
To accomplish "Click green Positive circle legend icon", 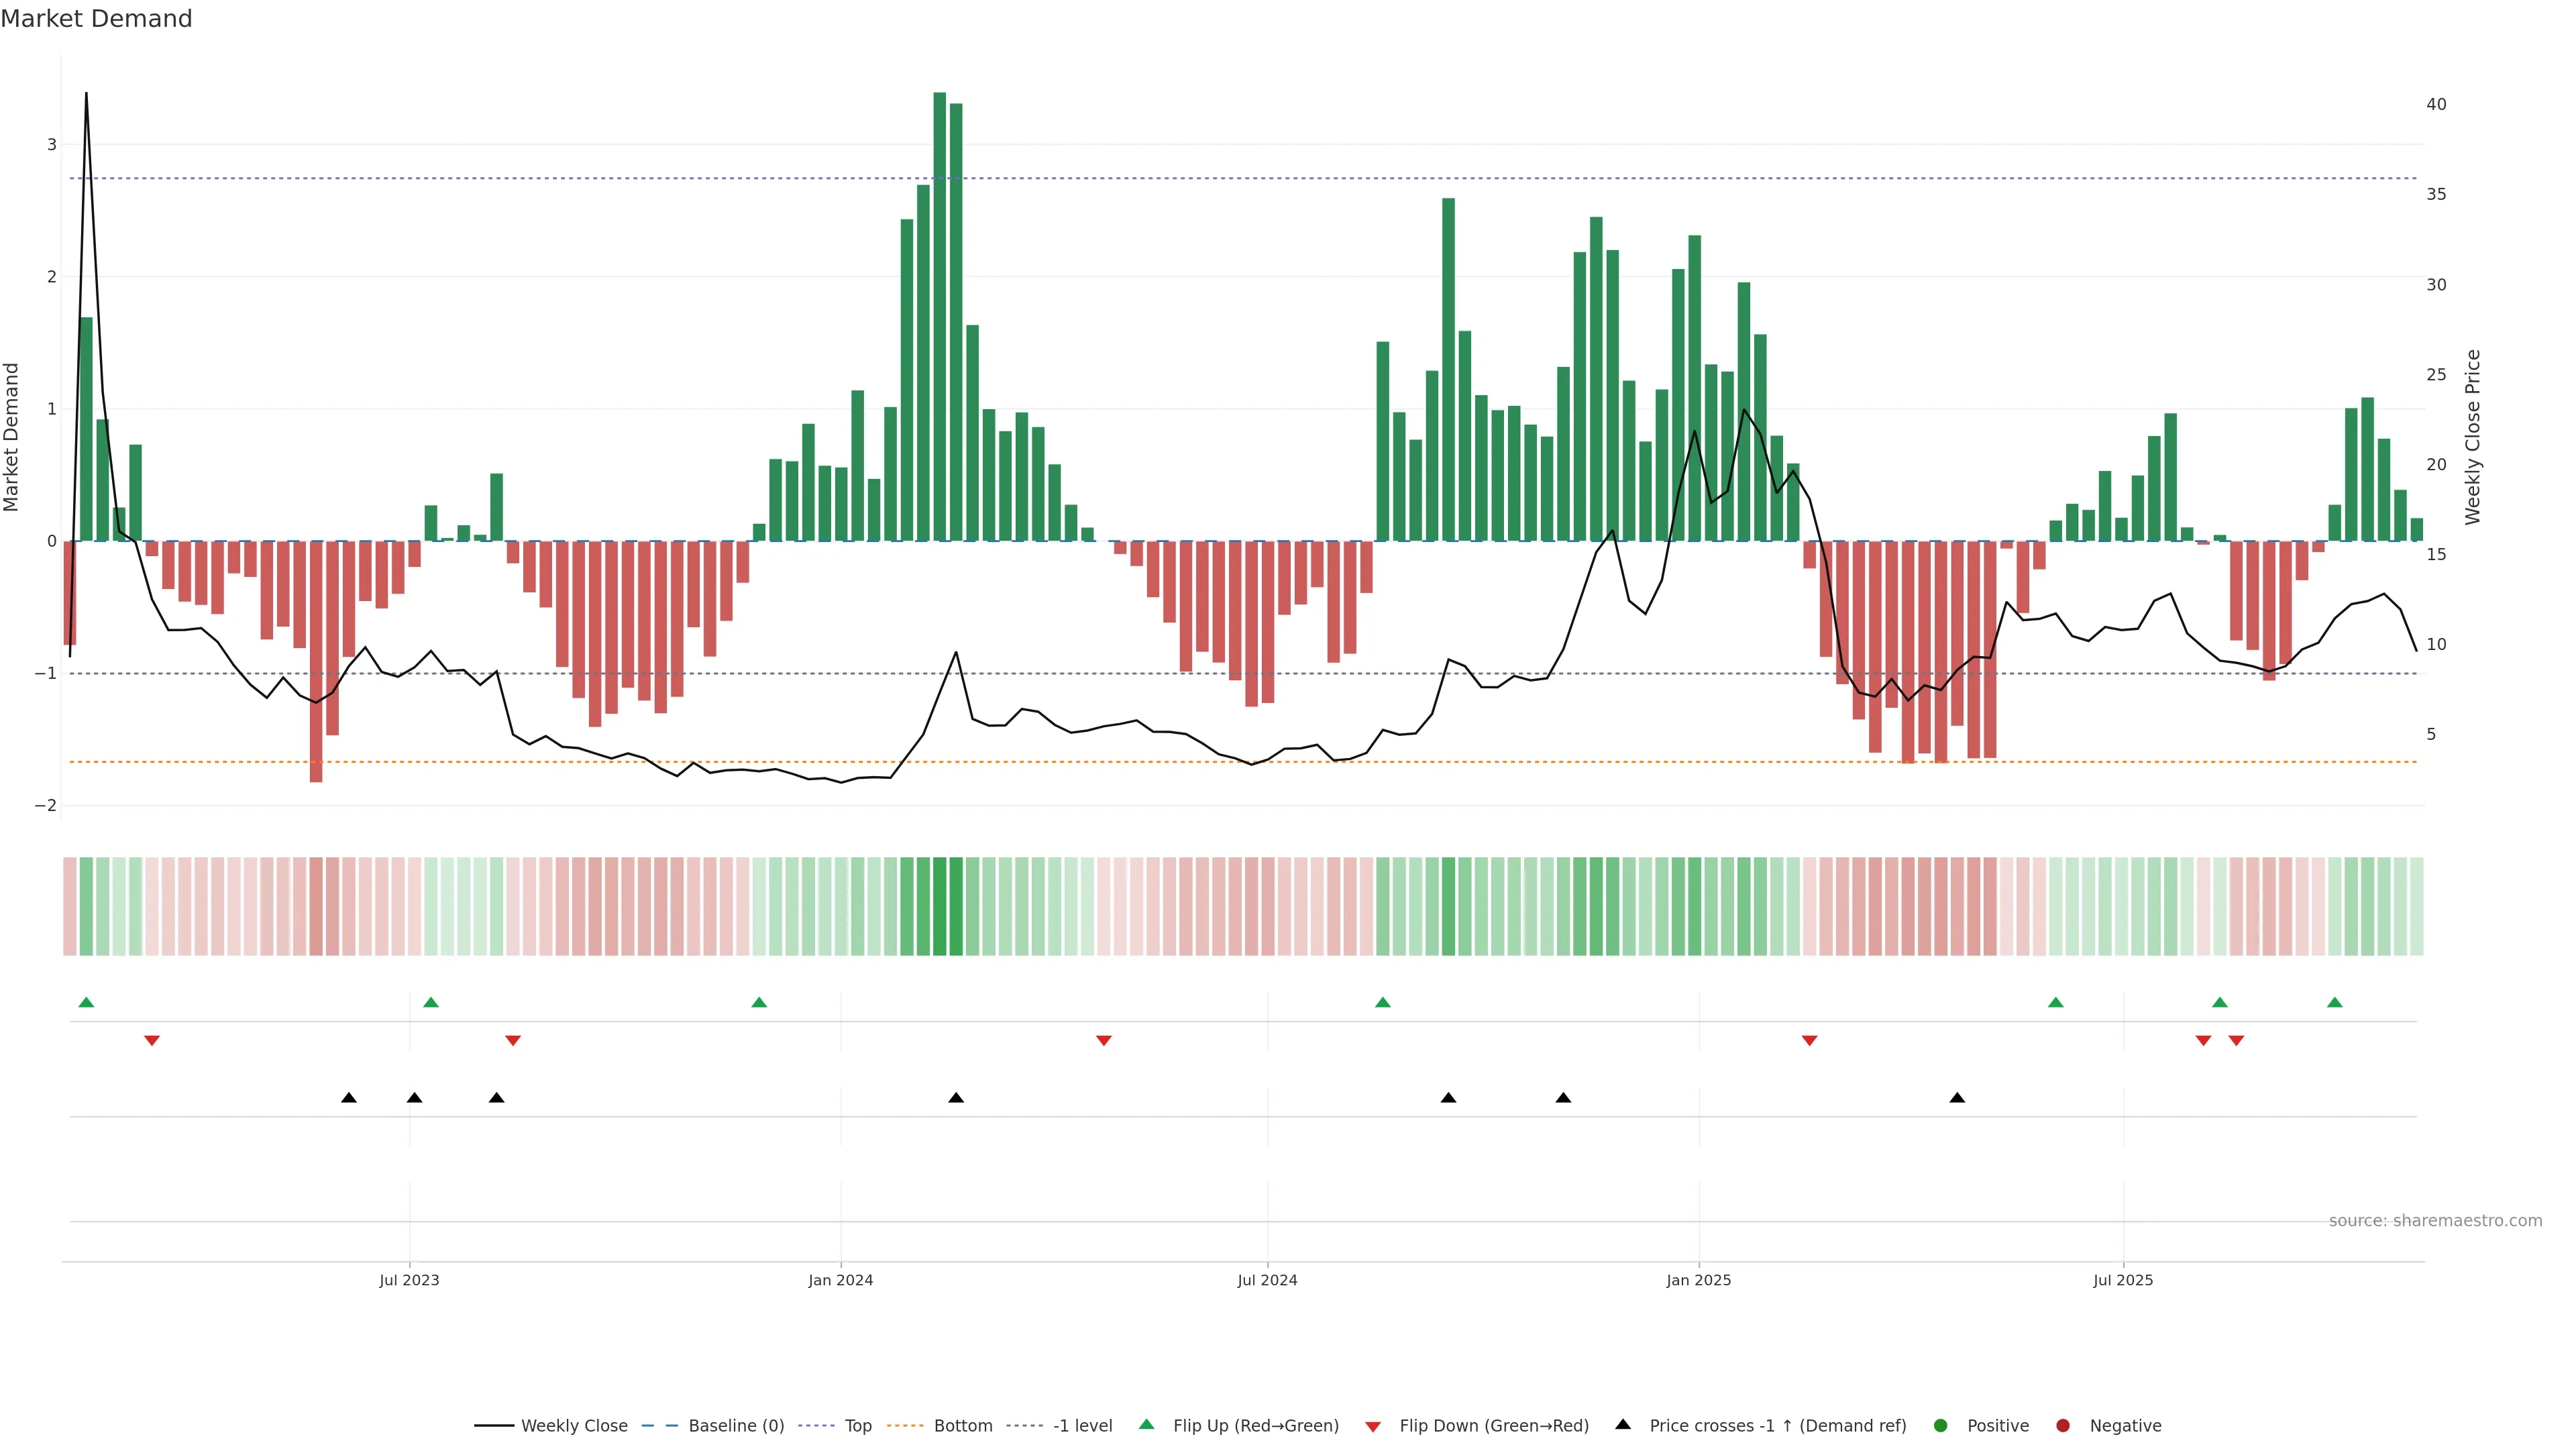I will pyautogui.click(x=1941, y=1426).
